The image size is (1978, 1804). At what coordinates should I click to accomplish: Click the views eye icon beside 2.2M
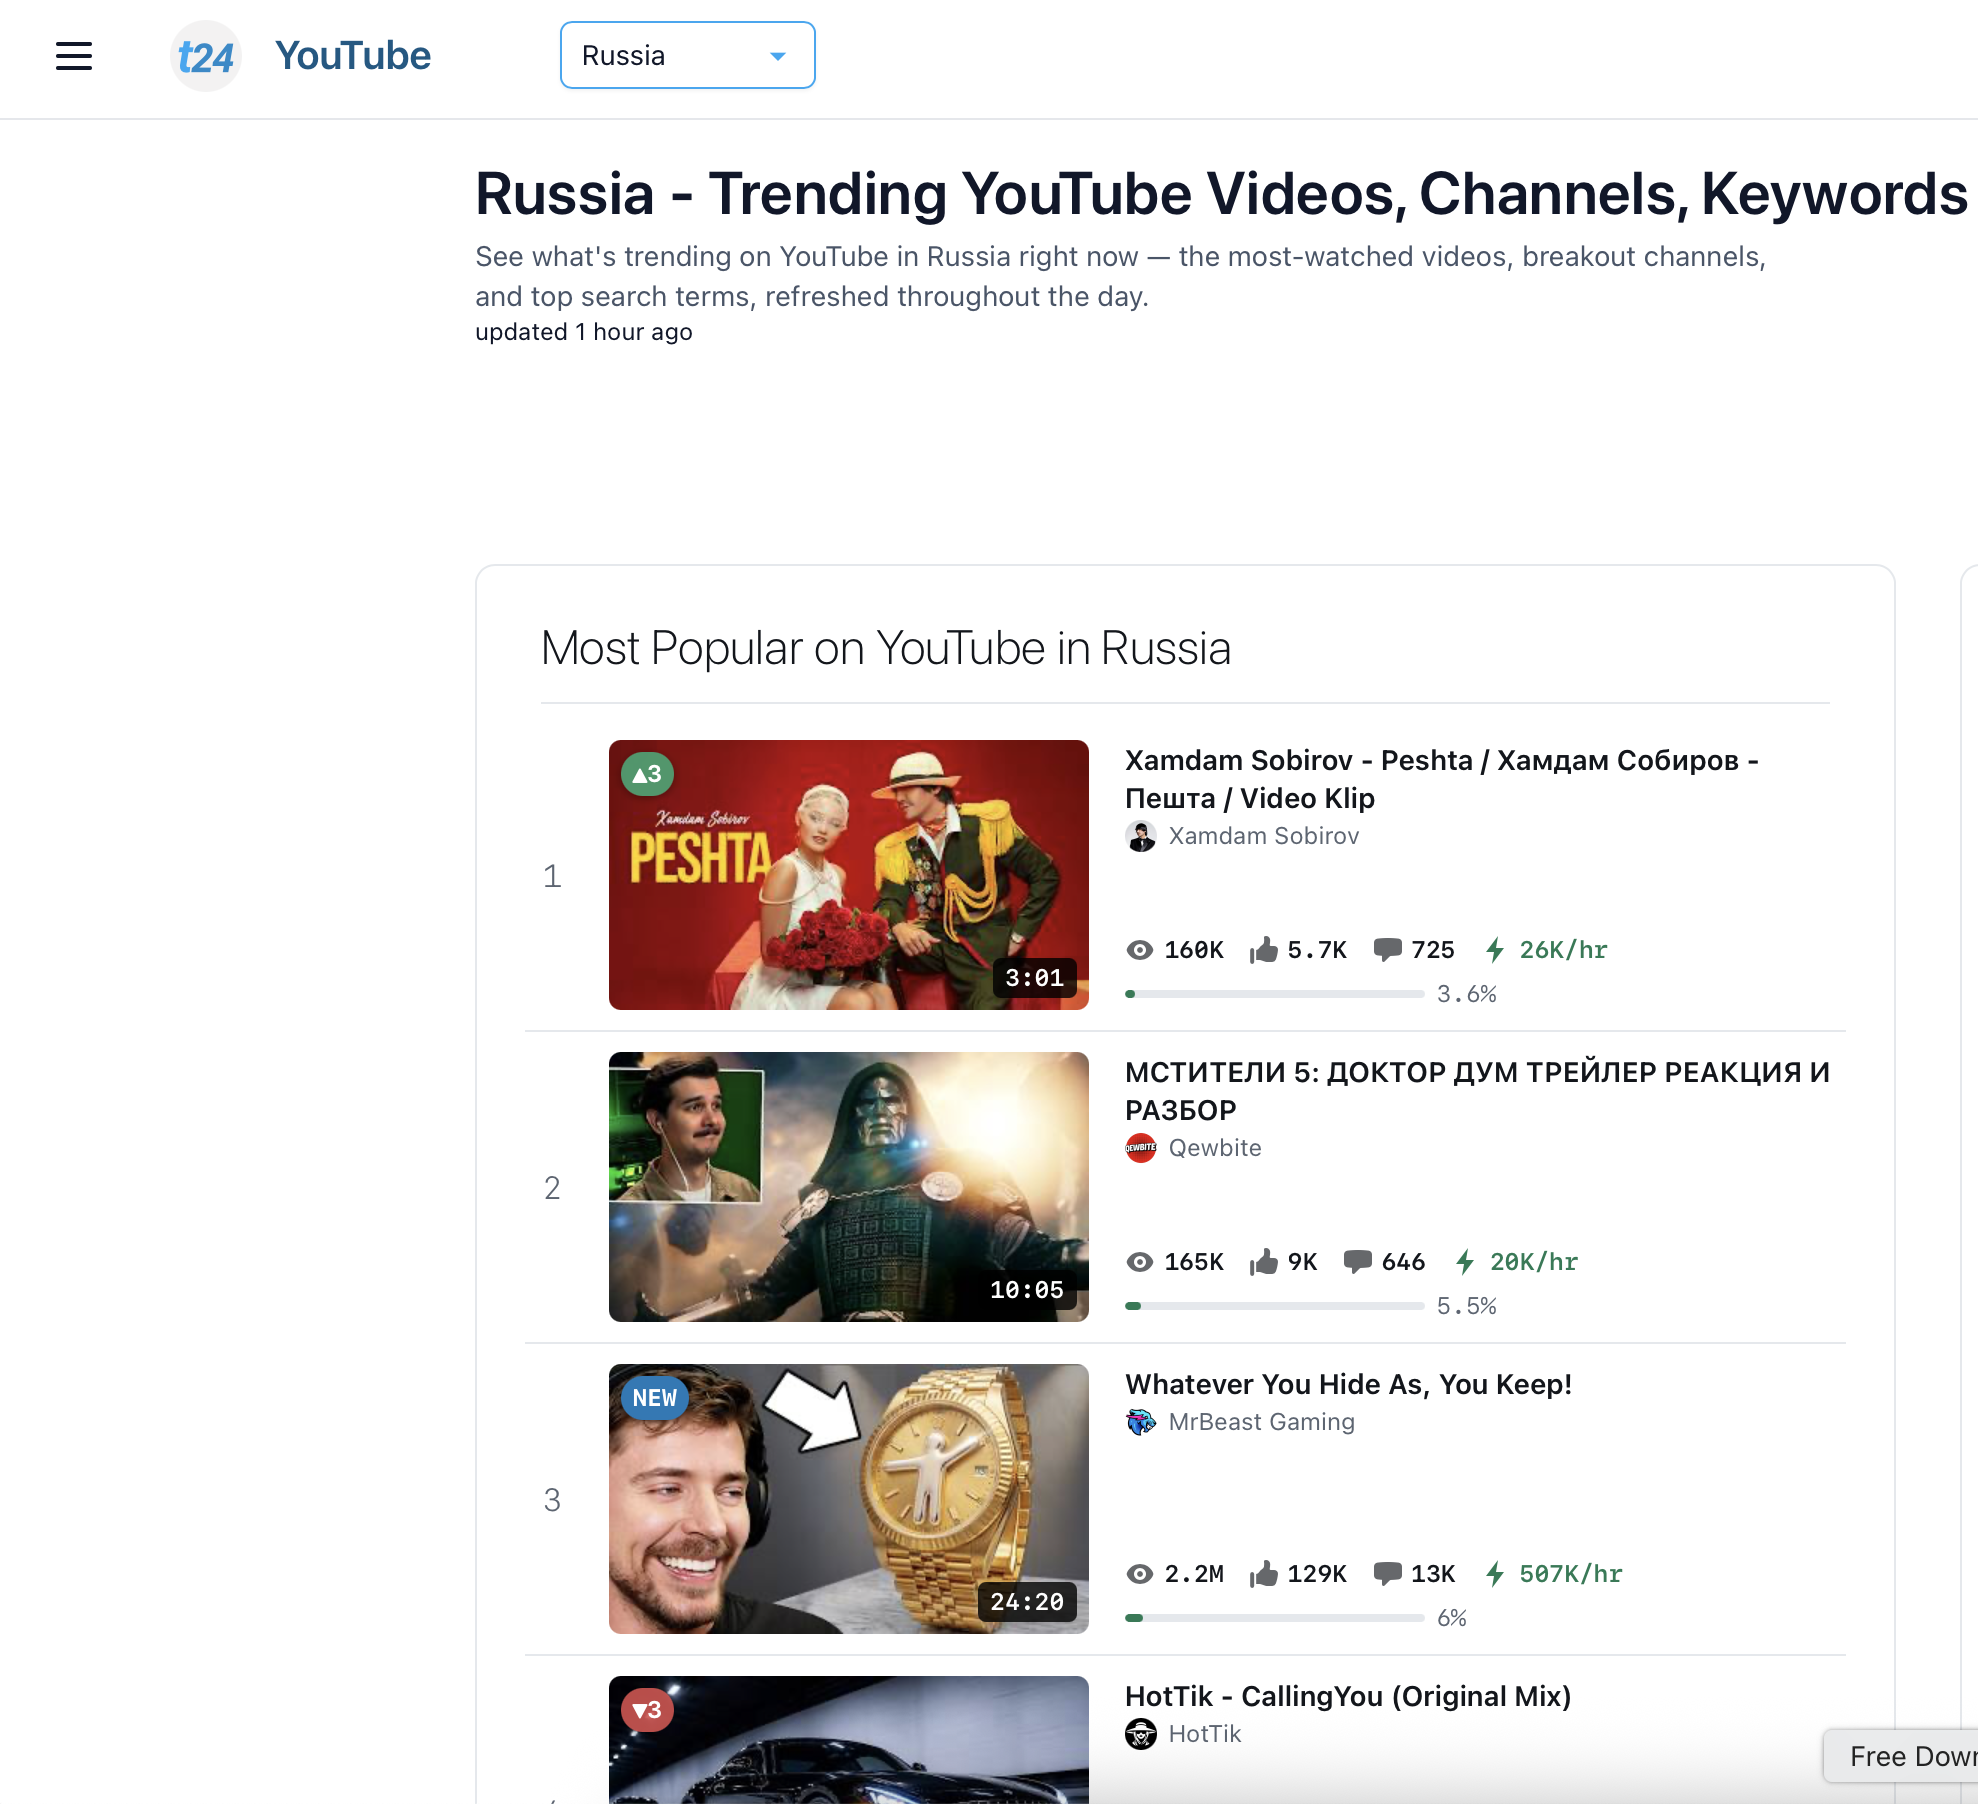1140,1574
